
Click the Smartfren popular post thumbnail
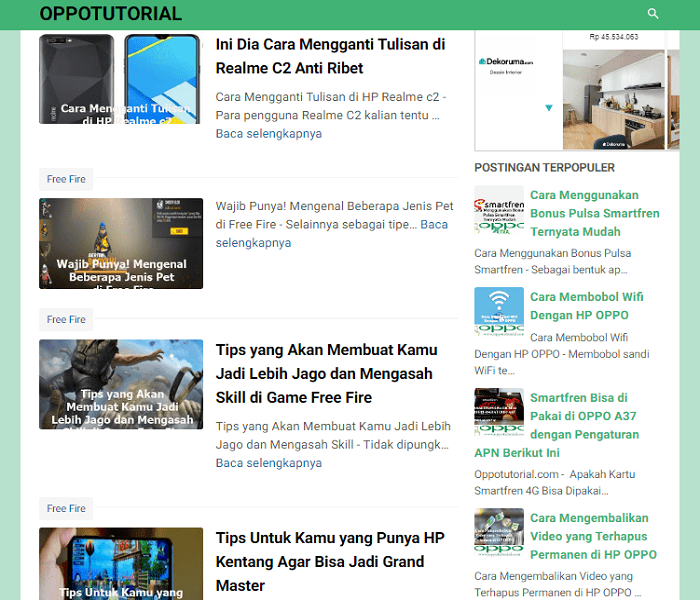point(499,210)
